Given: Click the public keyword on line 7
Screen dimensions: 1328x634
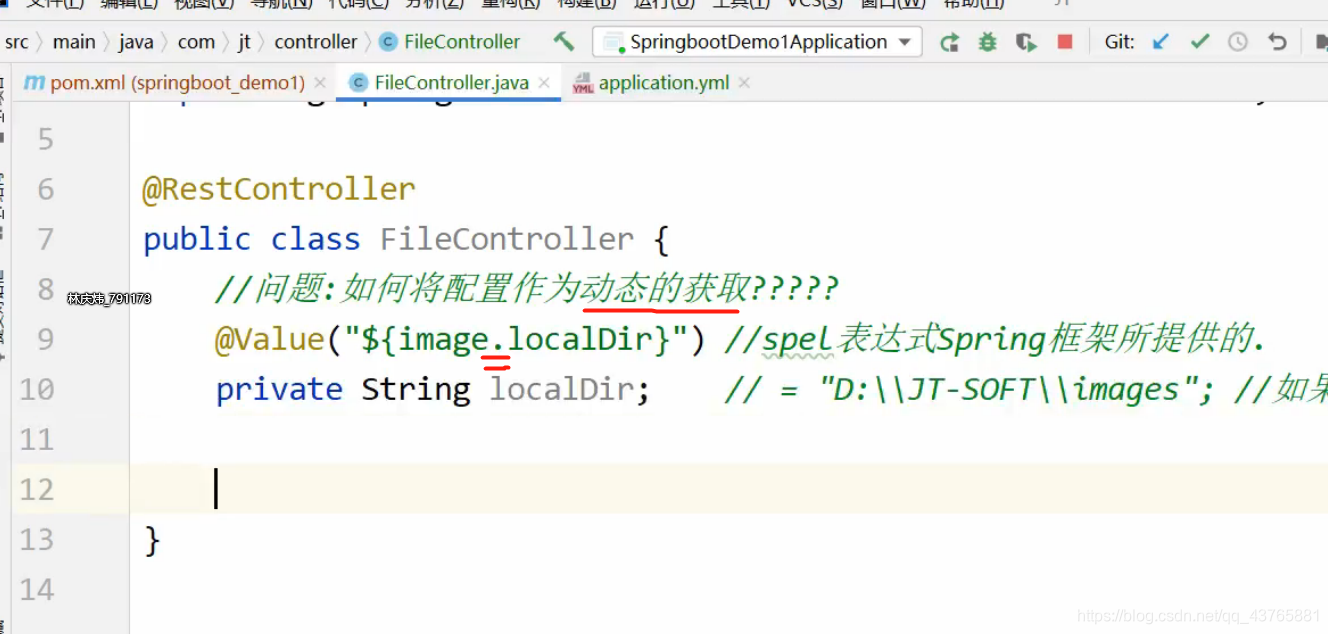Looking at the screenshot, I should point(197,239).
